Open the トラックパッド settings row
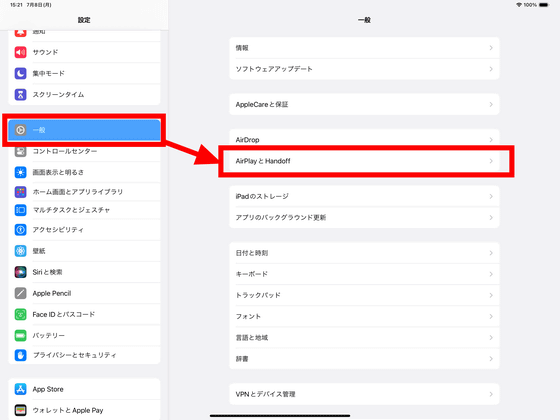This screenshot has width=560, height=420. point(364,295)
